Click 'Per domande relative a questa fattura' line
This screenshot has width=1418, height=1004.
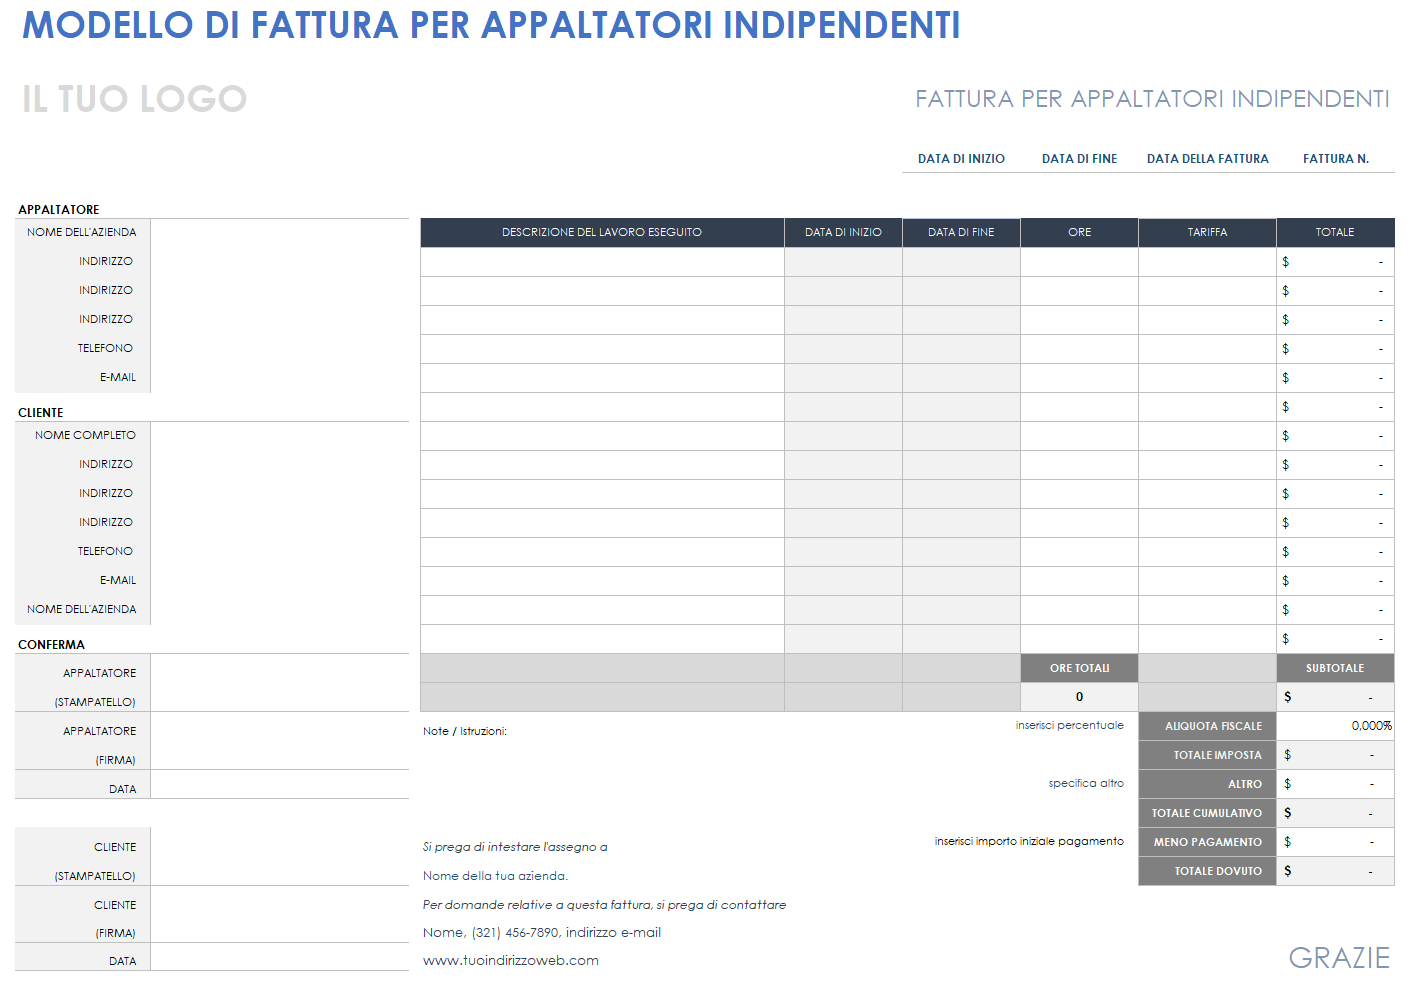coord(604,905)
